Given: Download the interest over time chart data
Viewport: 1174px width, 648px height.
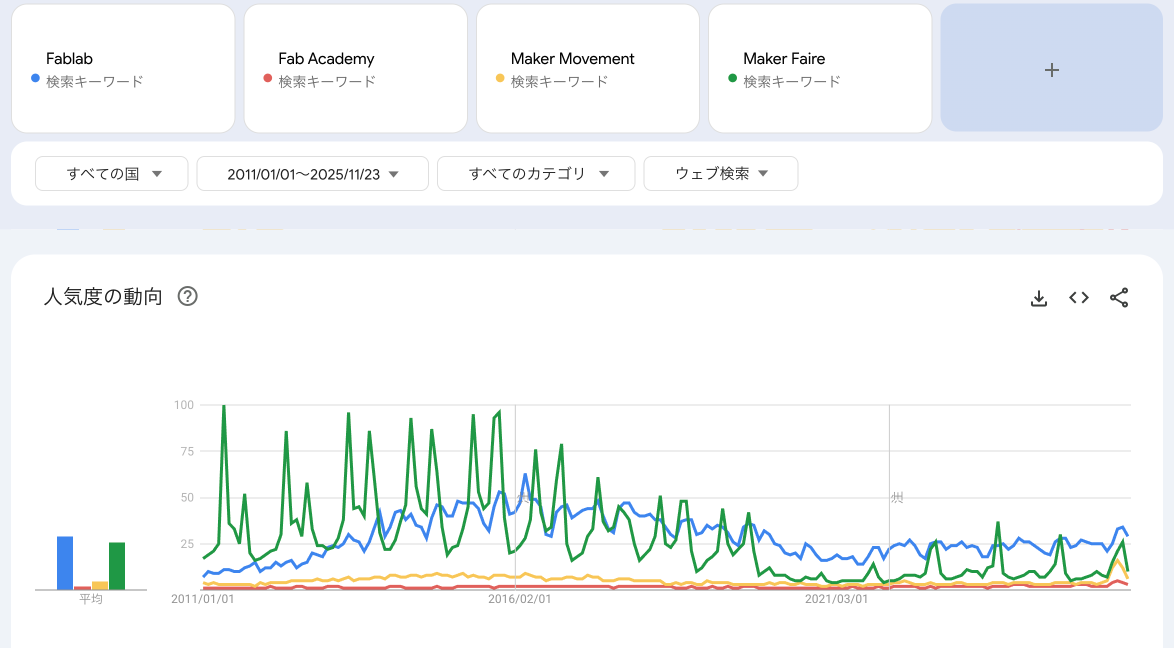Looking at the screenshot, I should (1039, 298).
